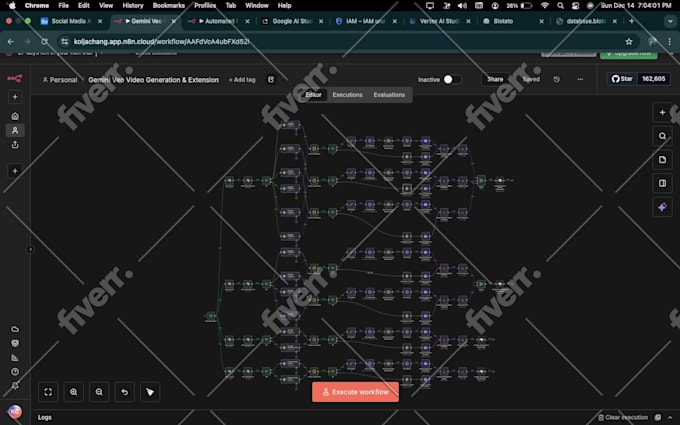Screen dimensions: 680x425
Task: Open the workflow history clock icon
Action: (556, 79)
